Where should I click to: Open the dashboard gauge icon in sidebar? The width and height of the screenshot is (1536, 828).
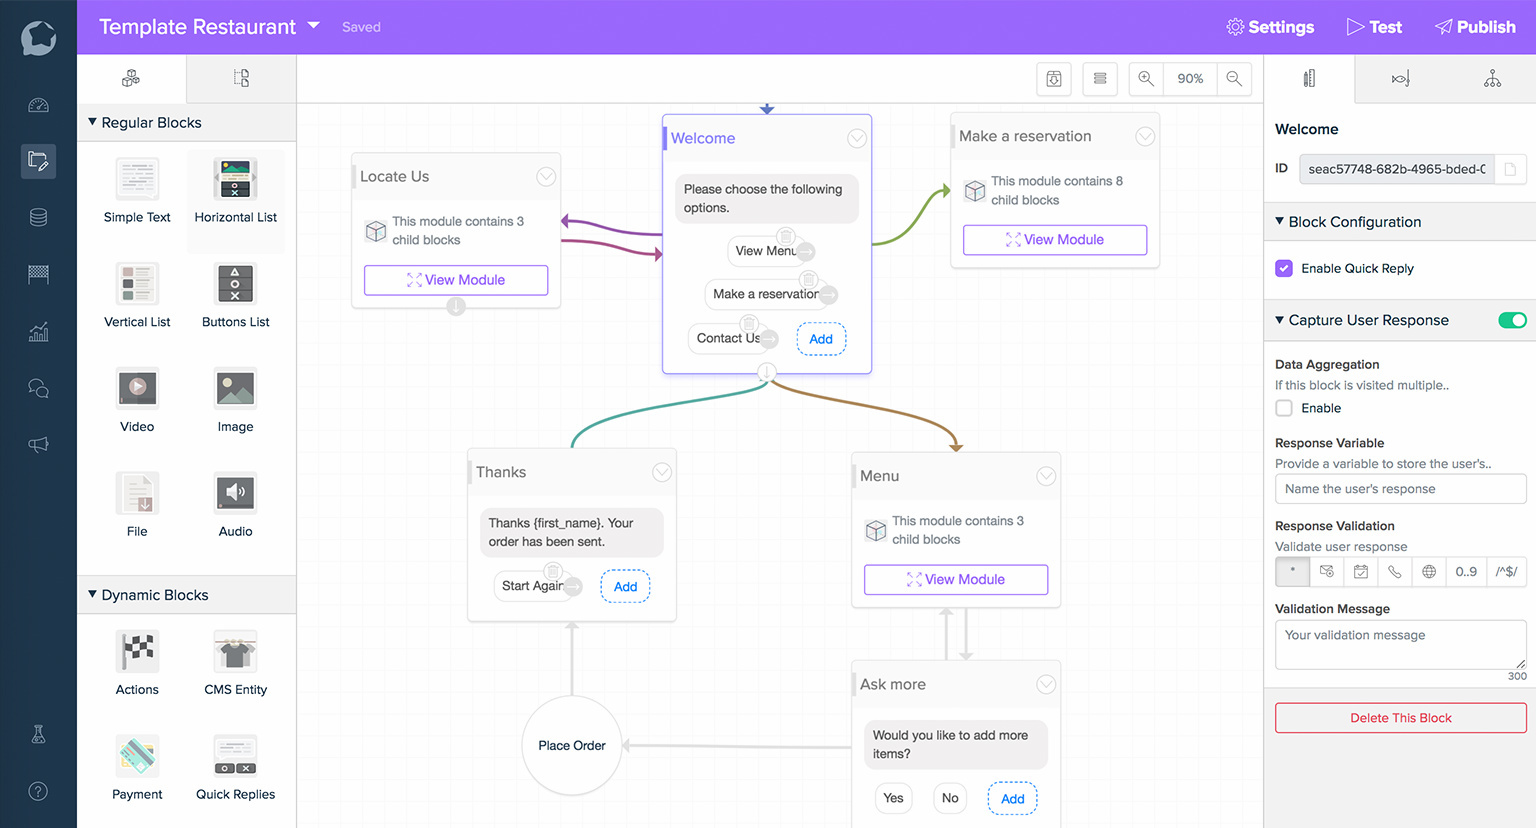38,105
